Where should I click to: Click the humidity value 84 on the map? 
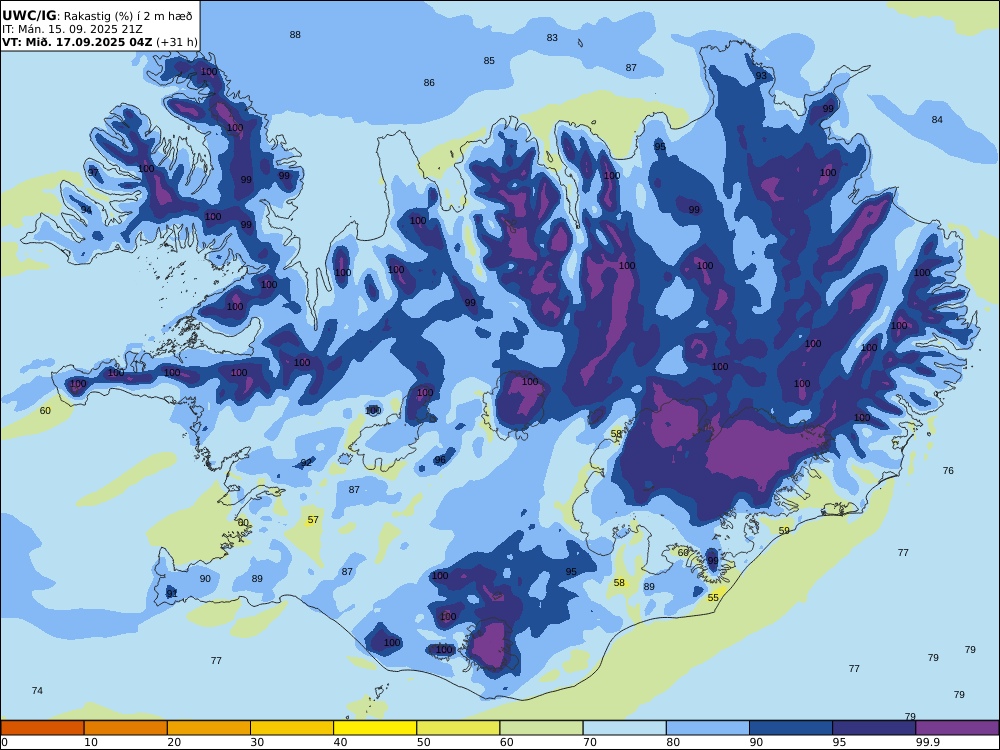click(937, 119)
